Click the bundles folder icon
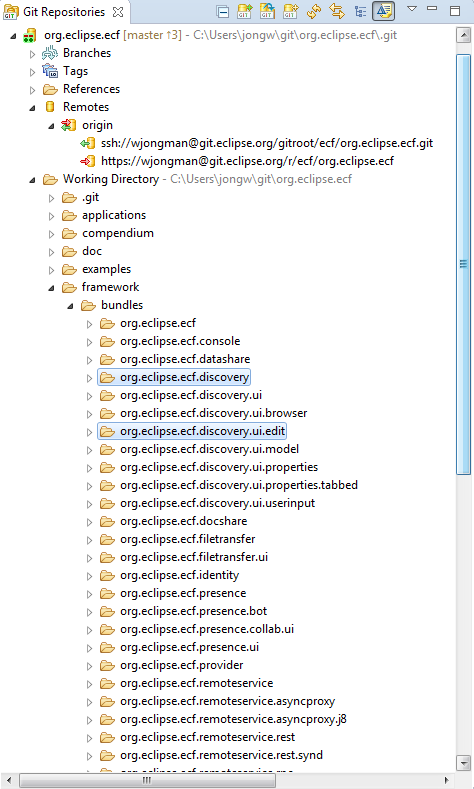 pyautogui.click(x=88, y=305)
